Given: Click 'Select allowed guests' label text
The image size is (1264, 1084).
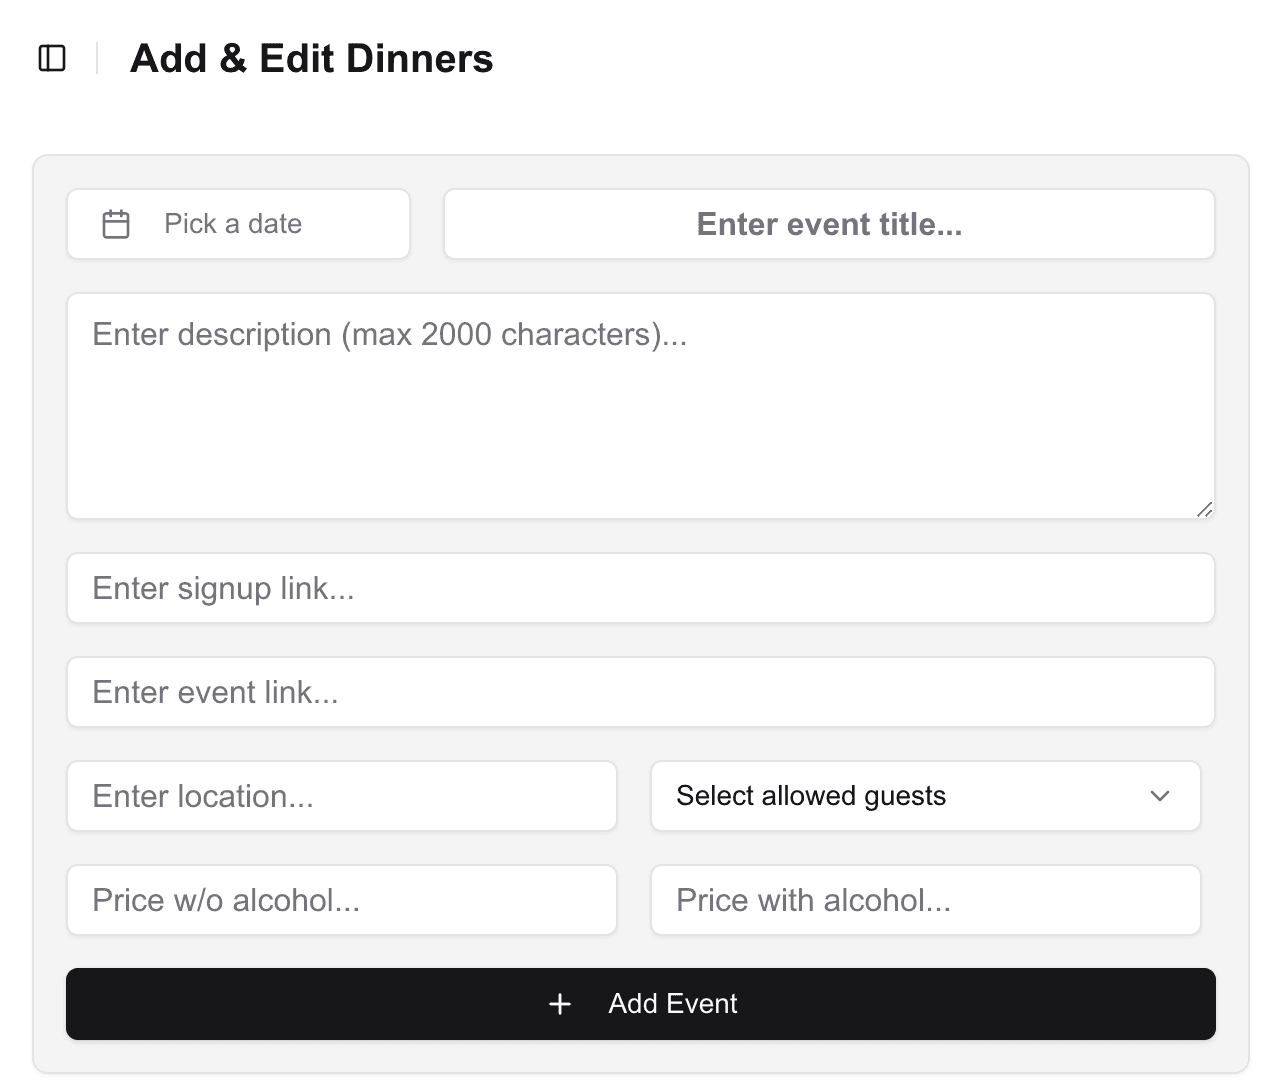Looking at the screenshot, I should click(810, 796).
